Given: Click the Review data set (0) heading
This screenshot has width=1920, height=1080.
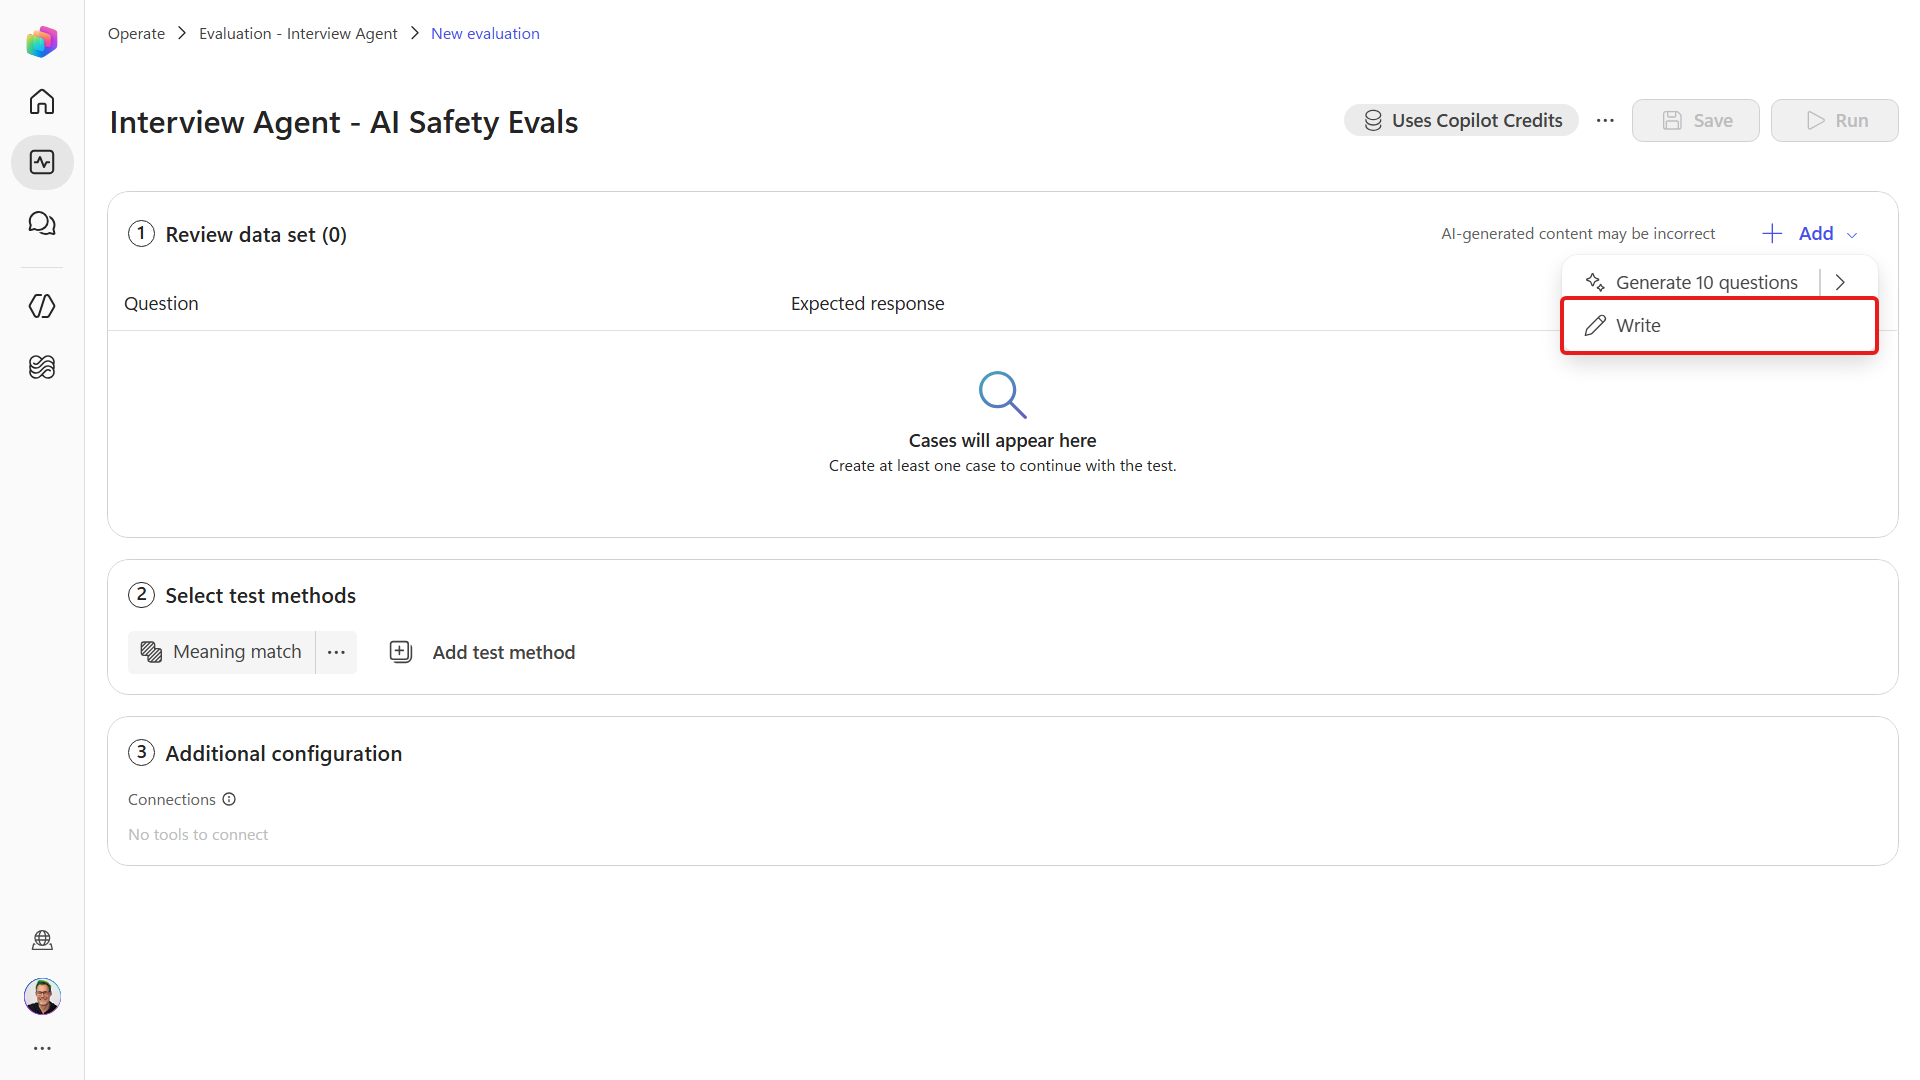Looking at the screenshot, I should pos(256,234).
